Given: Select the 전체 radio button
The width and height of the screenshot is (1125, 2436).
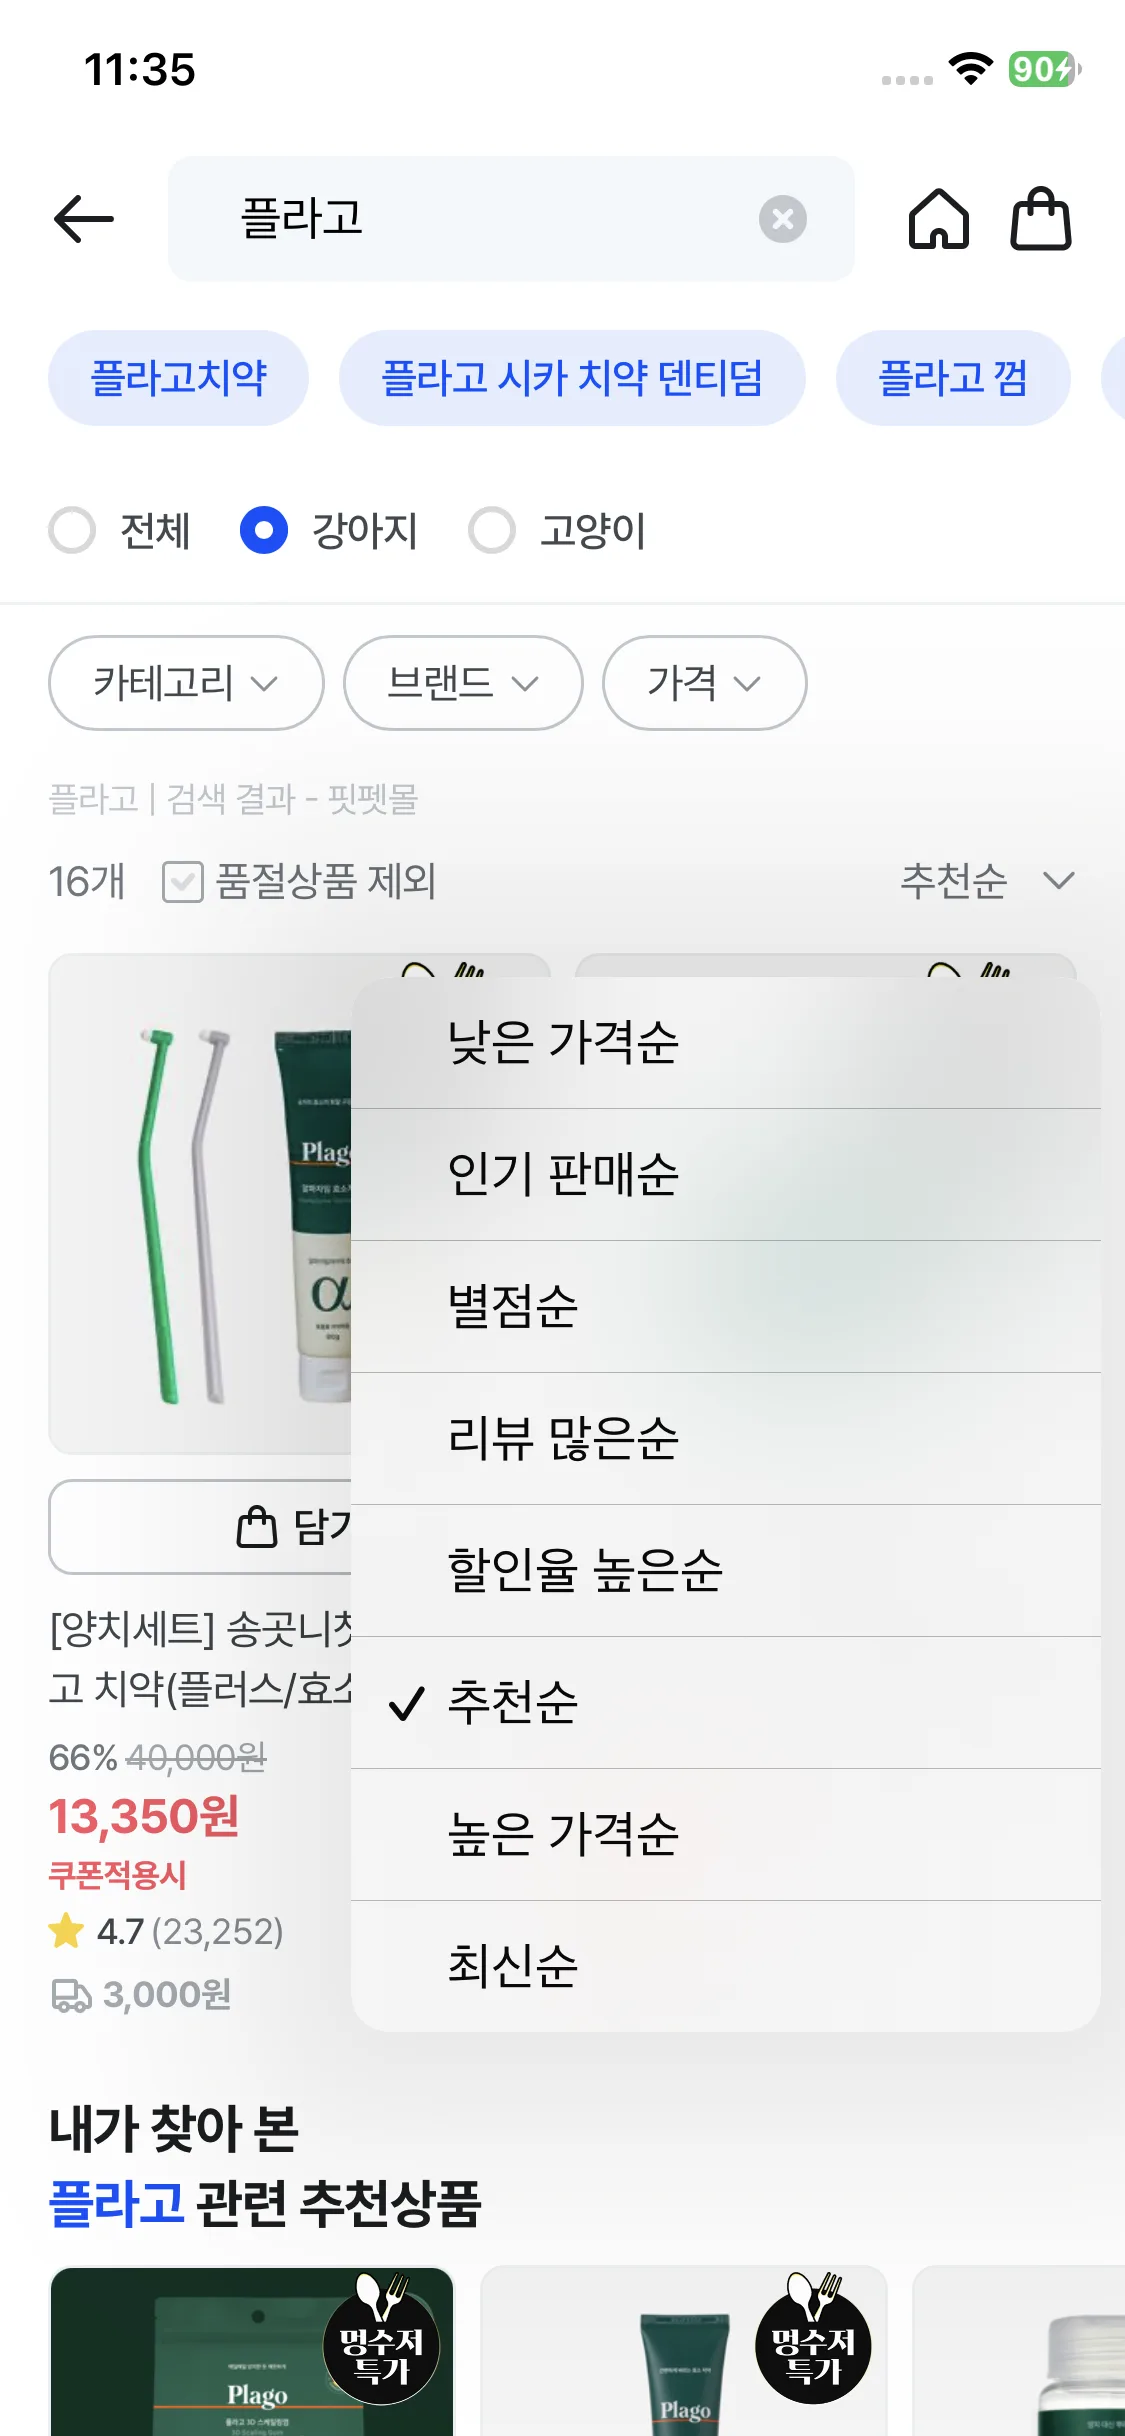Looking at the screenshot, I should tap(72, 530).
